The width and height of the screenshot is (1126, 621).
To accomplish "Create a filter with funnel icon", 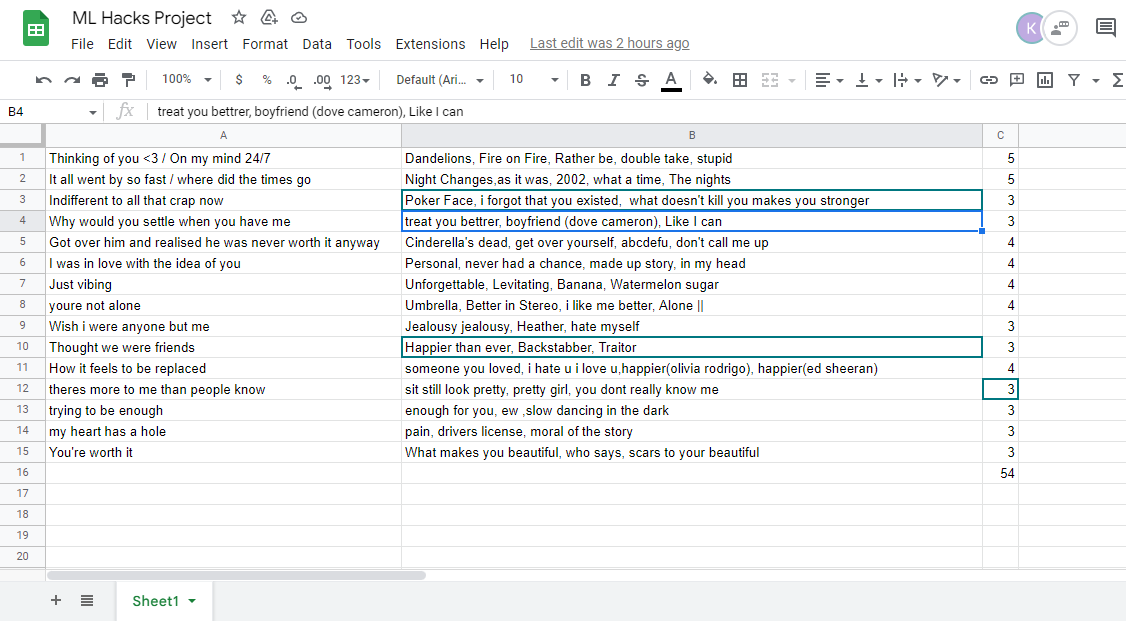I will tap(1074, 80).
